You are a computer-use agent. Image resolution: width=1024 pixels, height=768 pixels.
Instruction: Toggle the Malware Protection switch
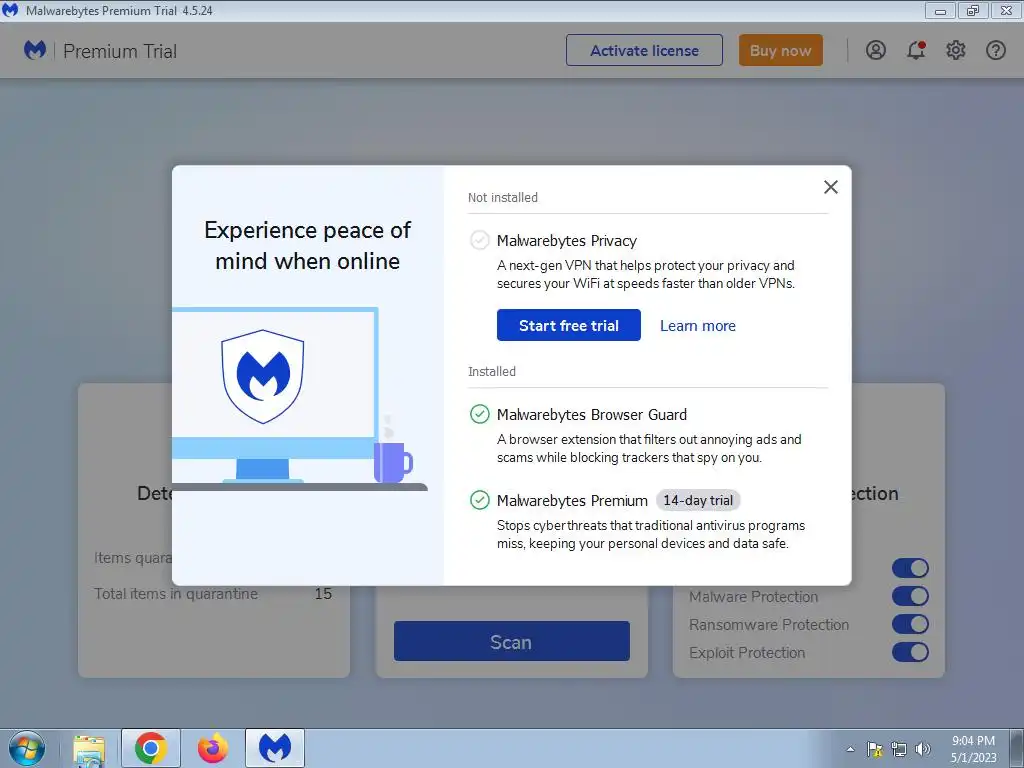(x=910, y=596)
